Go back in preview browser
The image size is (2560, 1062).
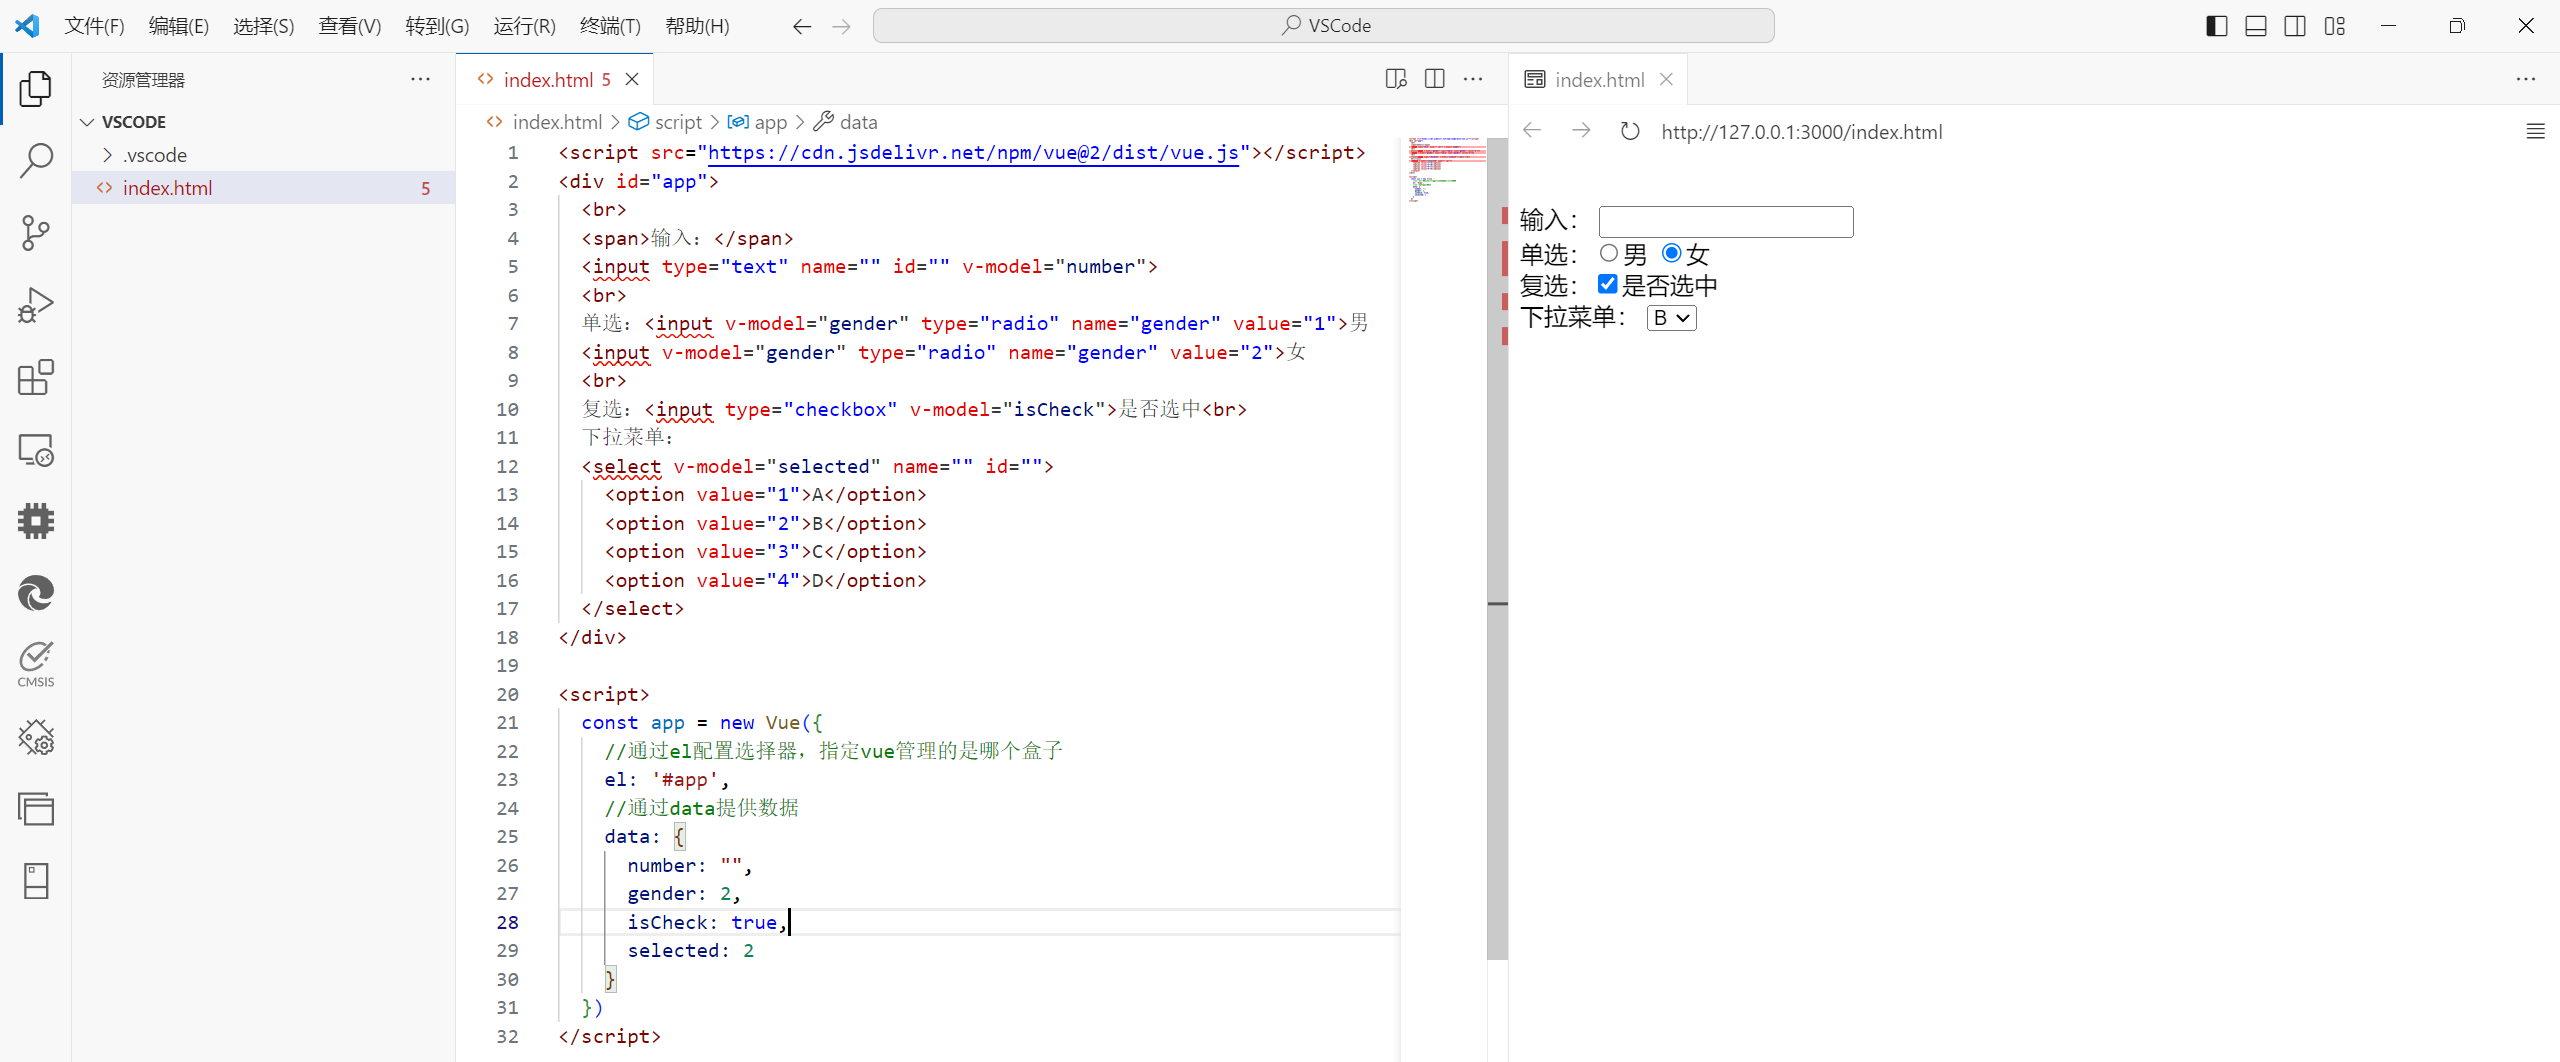[1532, 131]
